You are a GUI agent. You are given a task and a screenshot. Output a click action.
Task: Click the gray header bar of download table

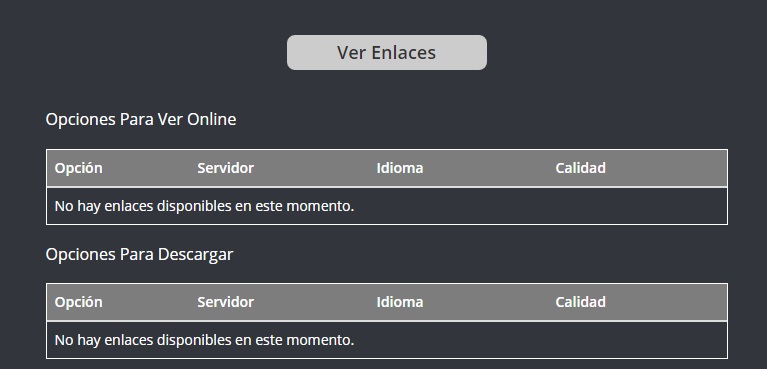coord(387,302)
